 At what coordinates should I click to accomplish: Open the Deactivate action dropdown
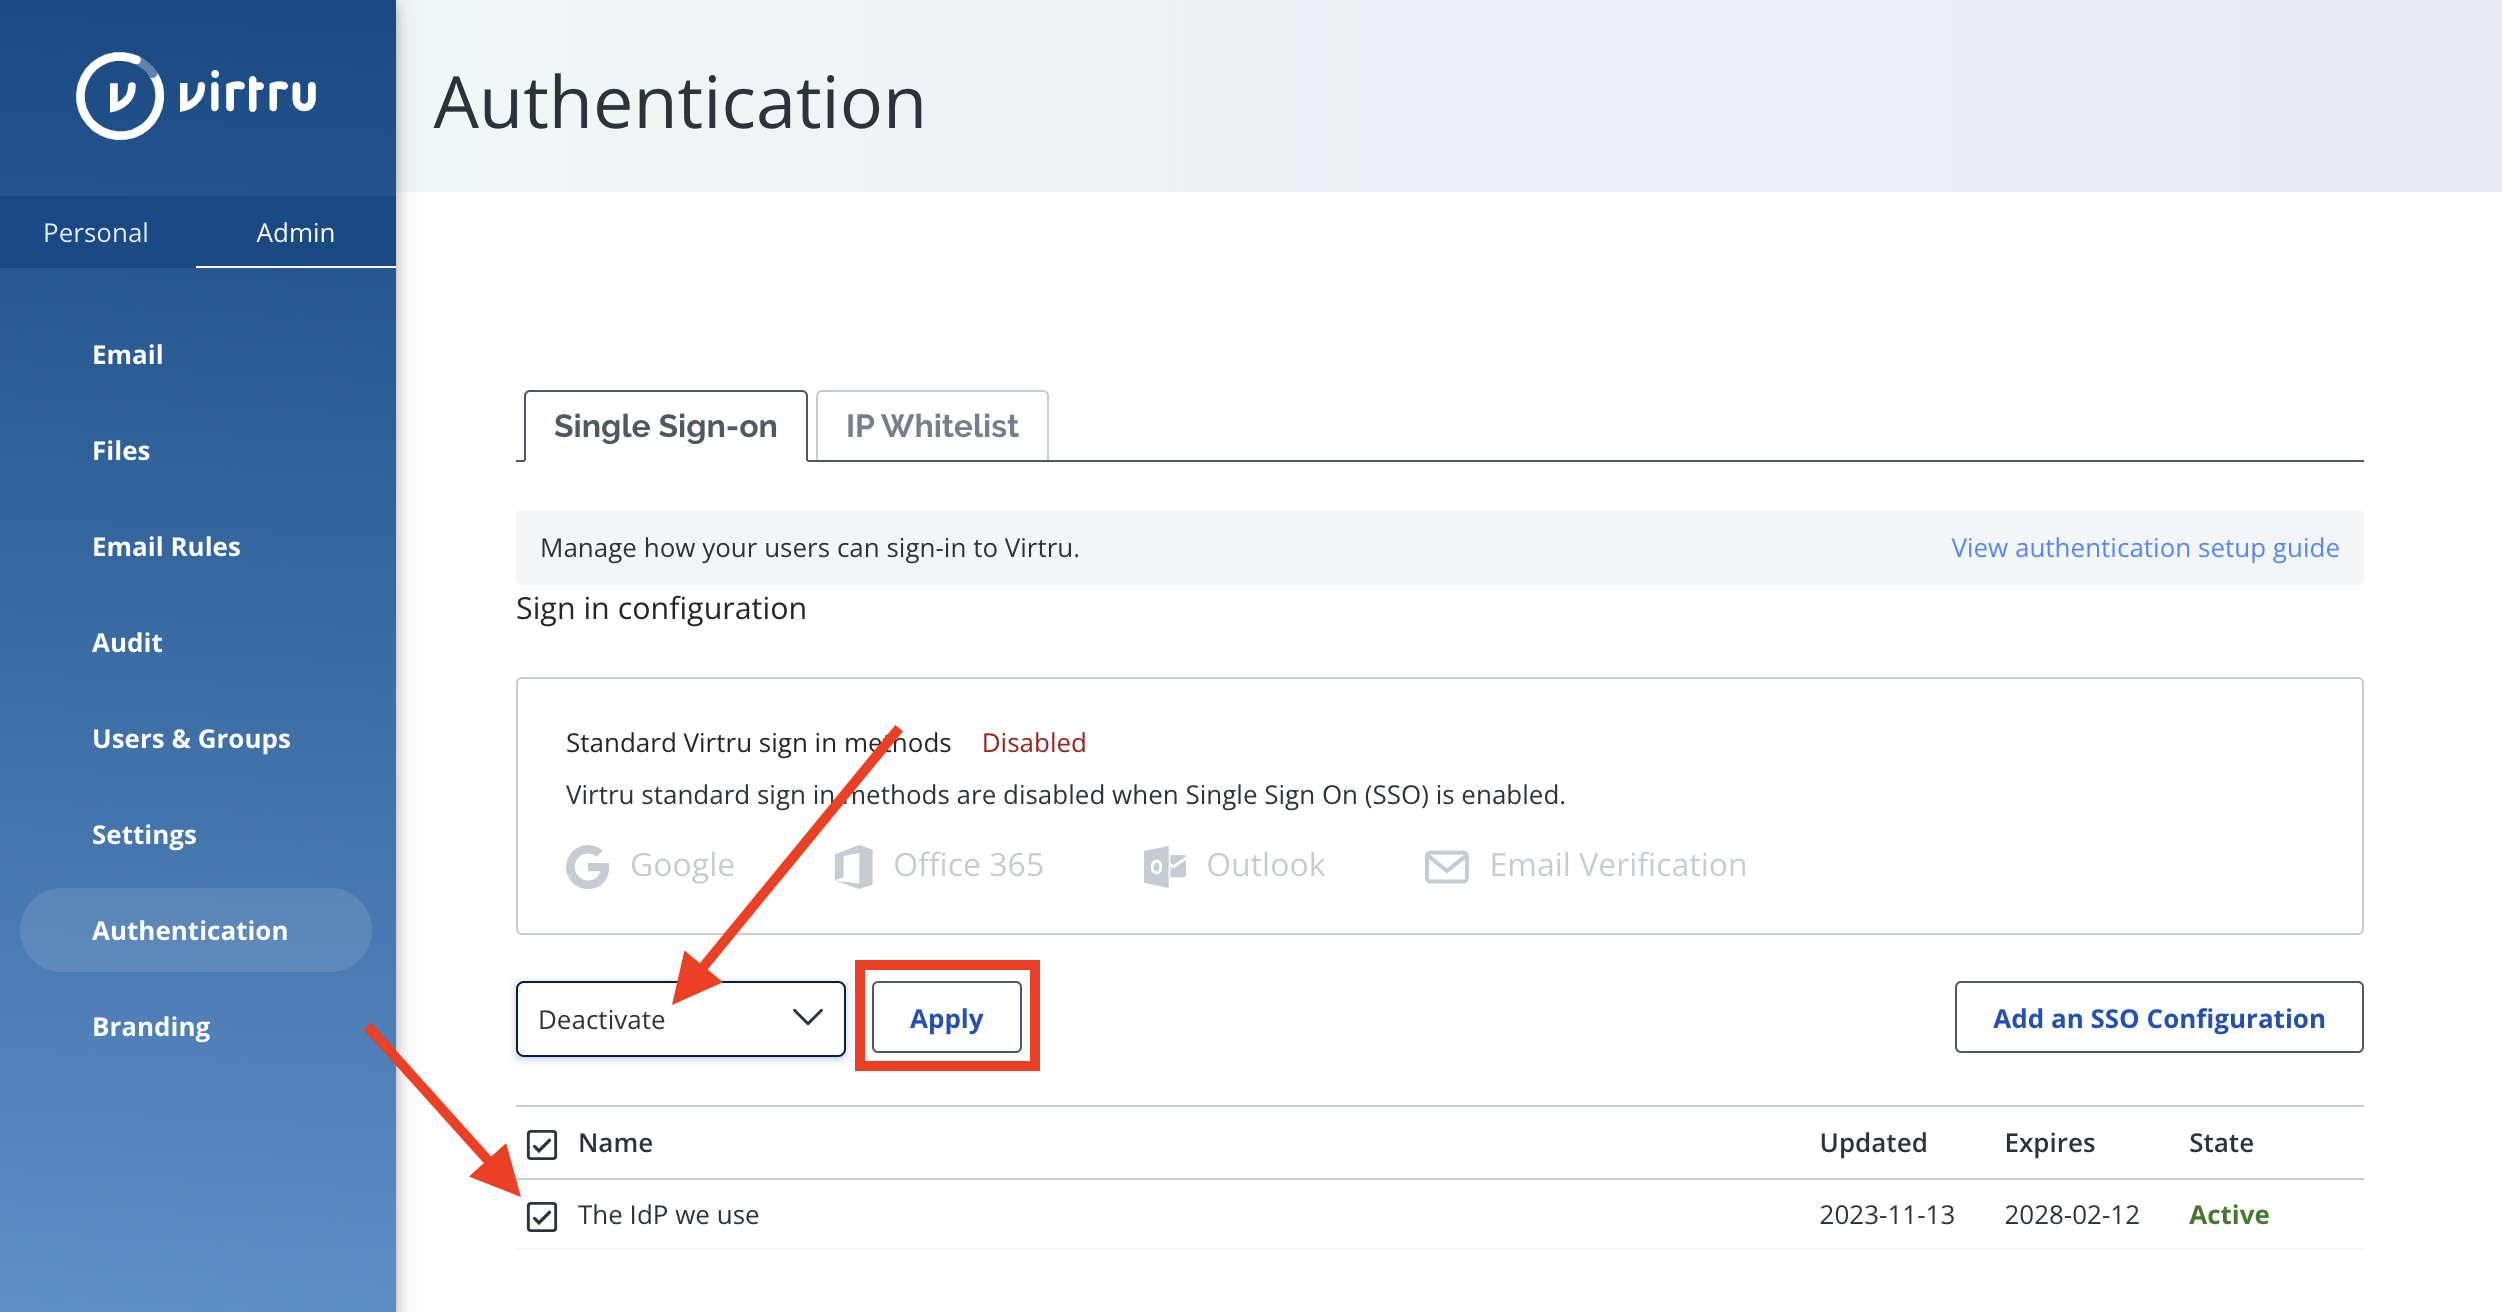[680, 1019]
